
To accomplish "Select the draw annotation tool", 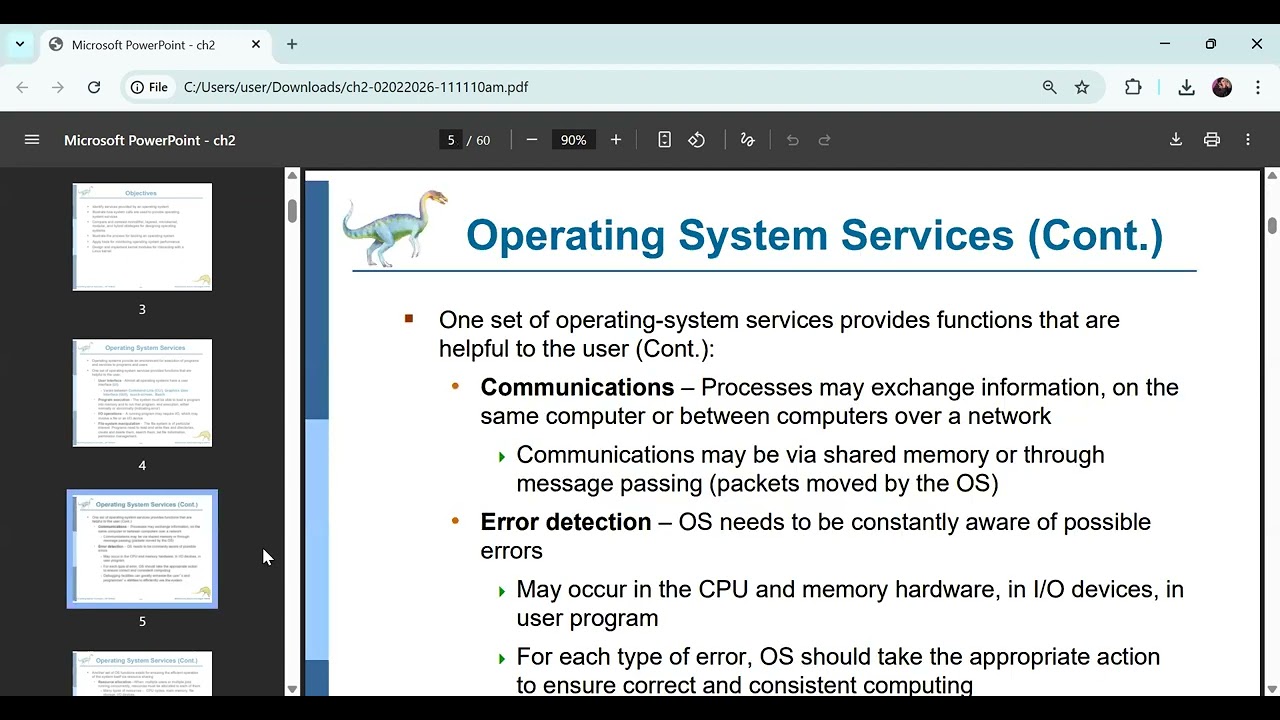I will 747,140.
